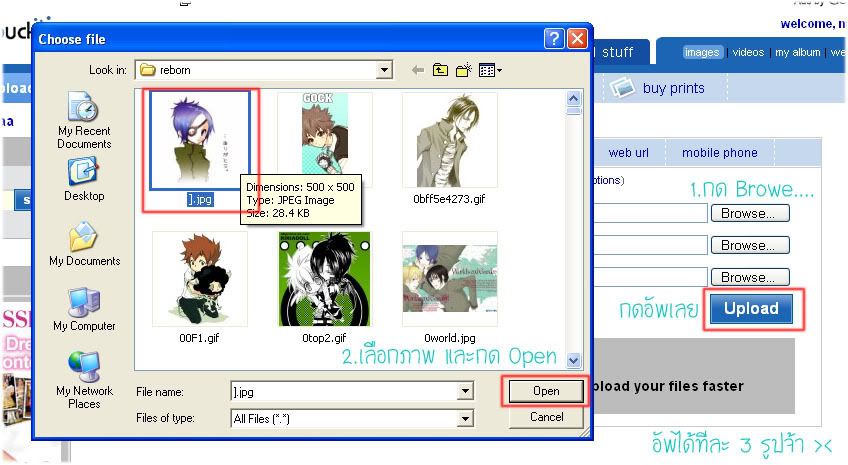Select the 0top2.gif thumbnail
Viewport: 848px width, 465px height.
[x=324, y=279]
